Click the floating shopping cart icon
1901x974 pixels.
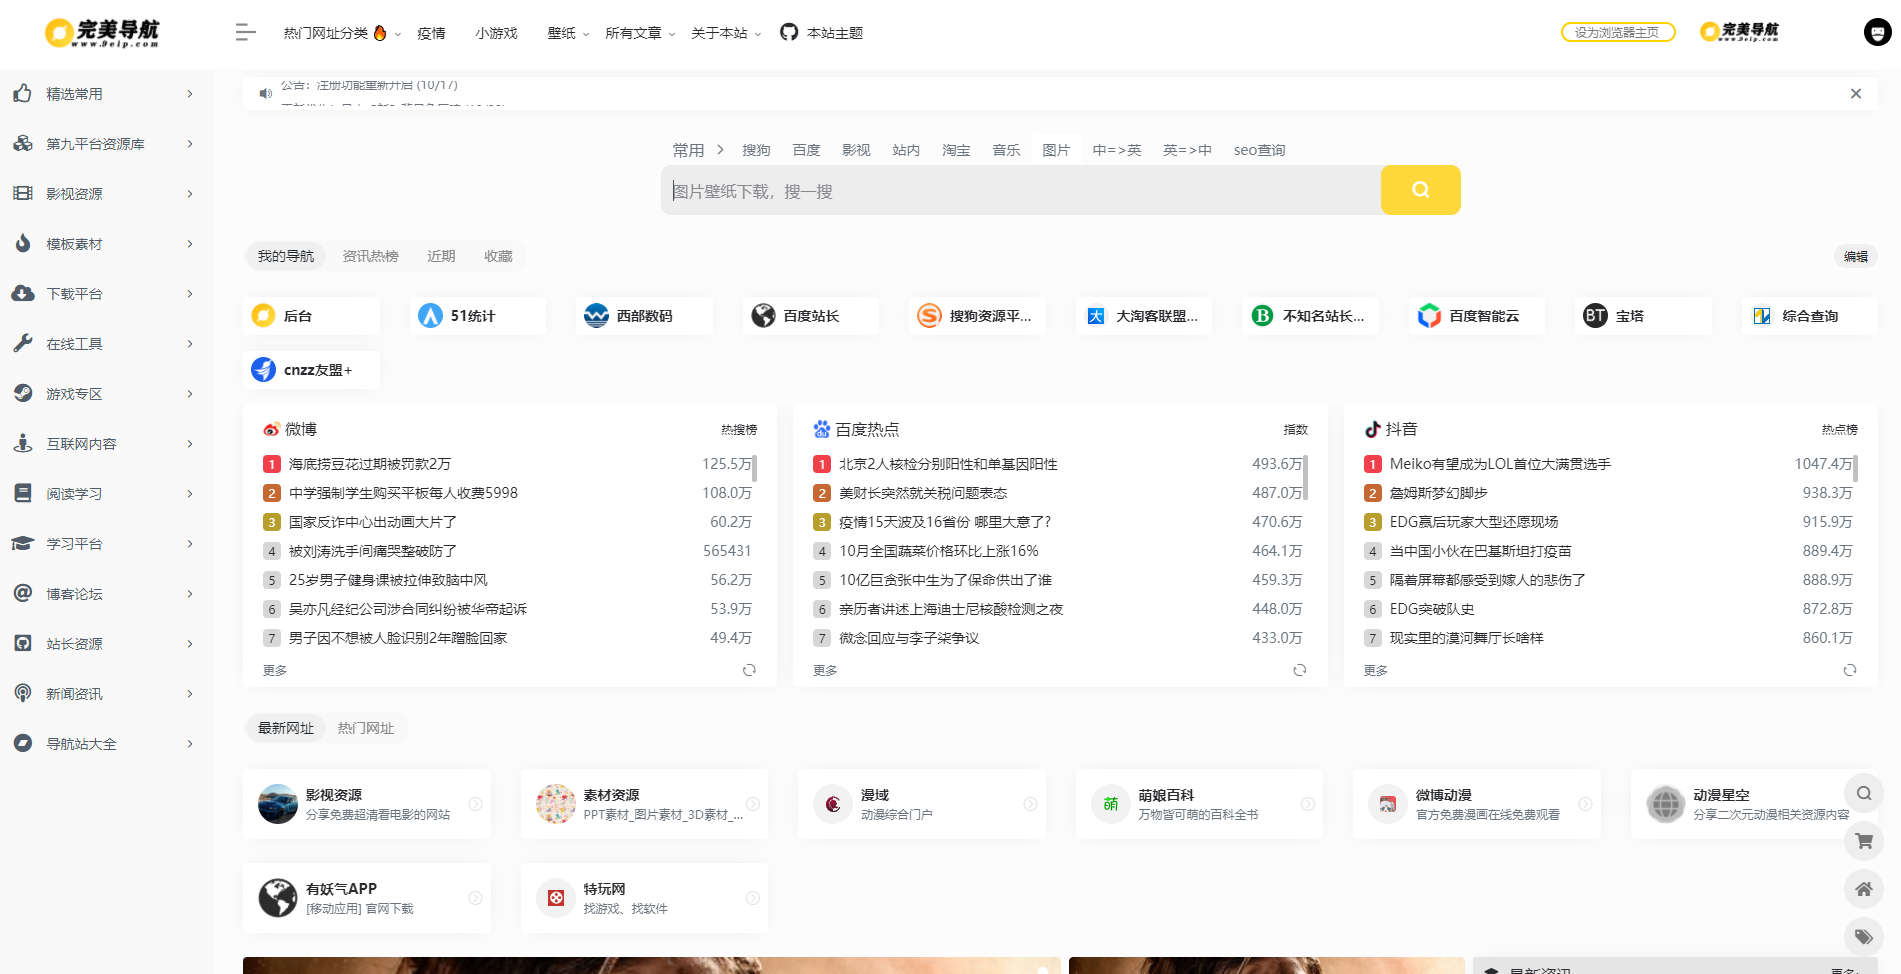[x=1864, y=841]
